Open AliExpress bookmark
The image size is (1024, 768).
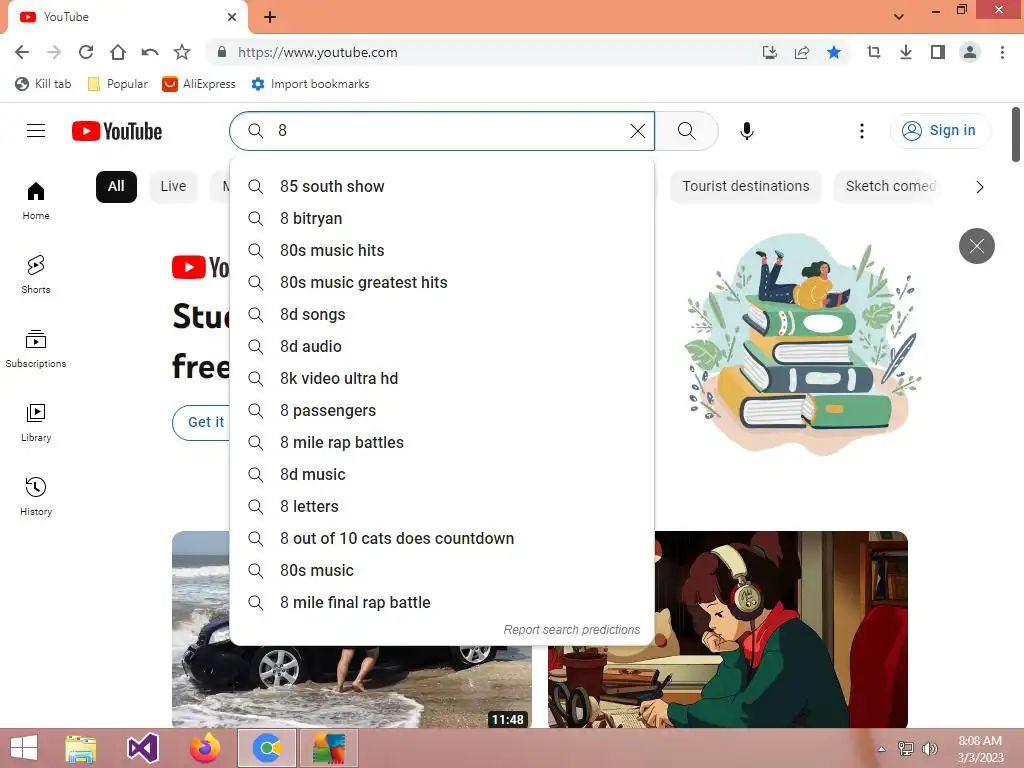click(x=199, y=84)
